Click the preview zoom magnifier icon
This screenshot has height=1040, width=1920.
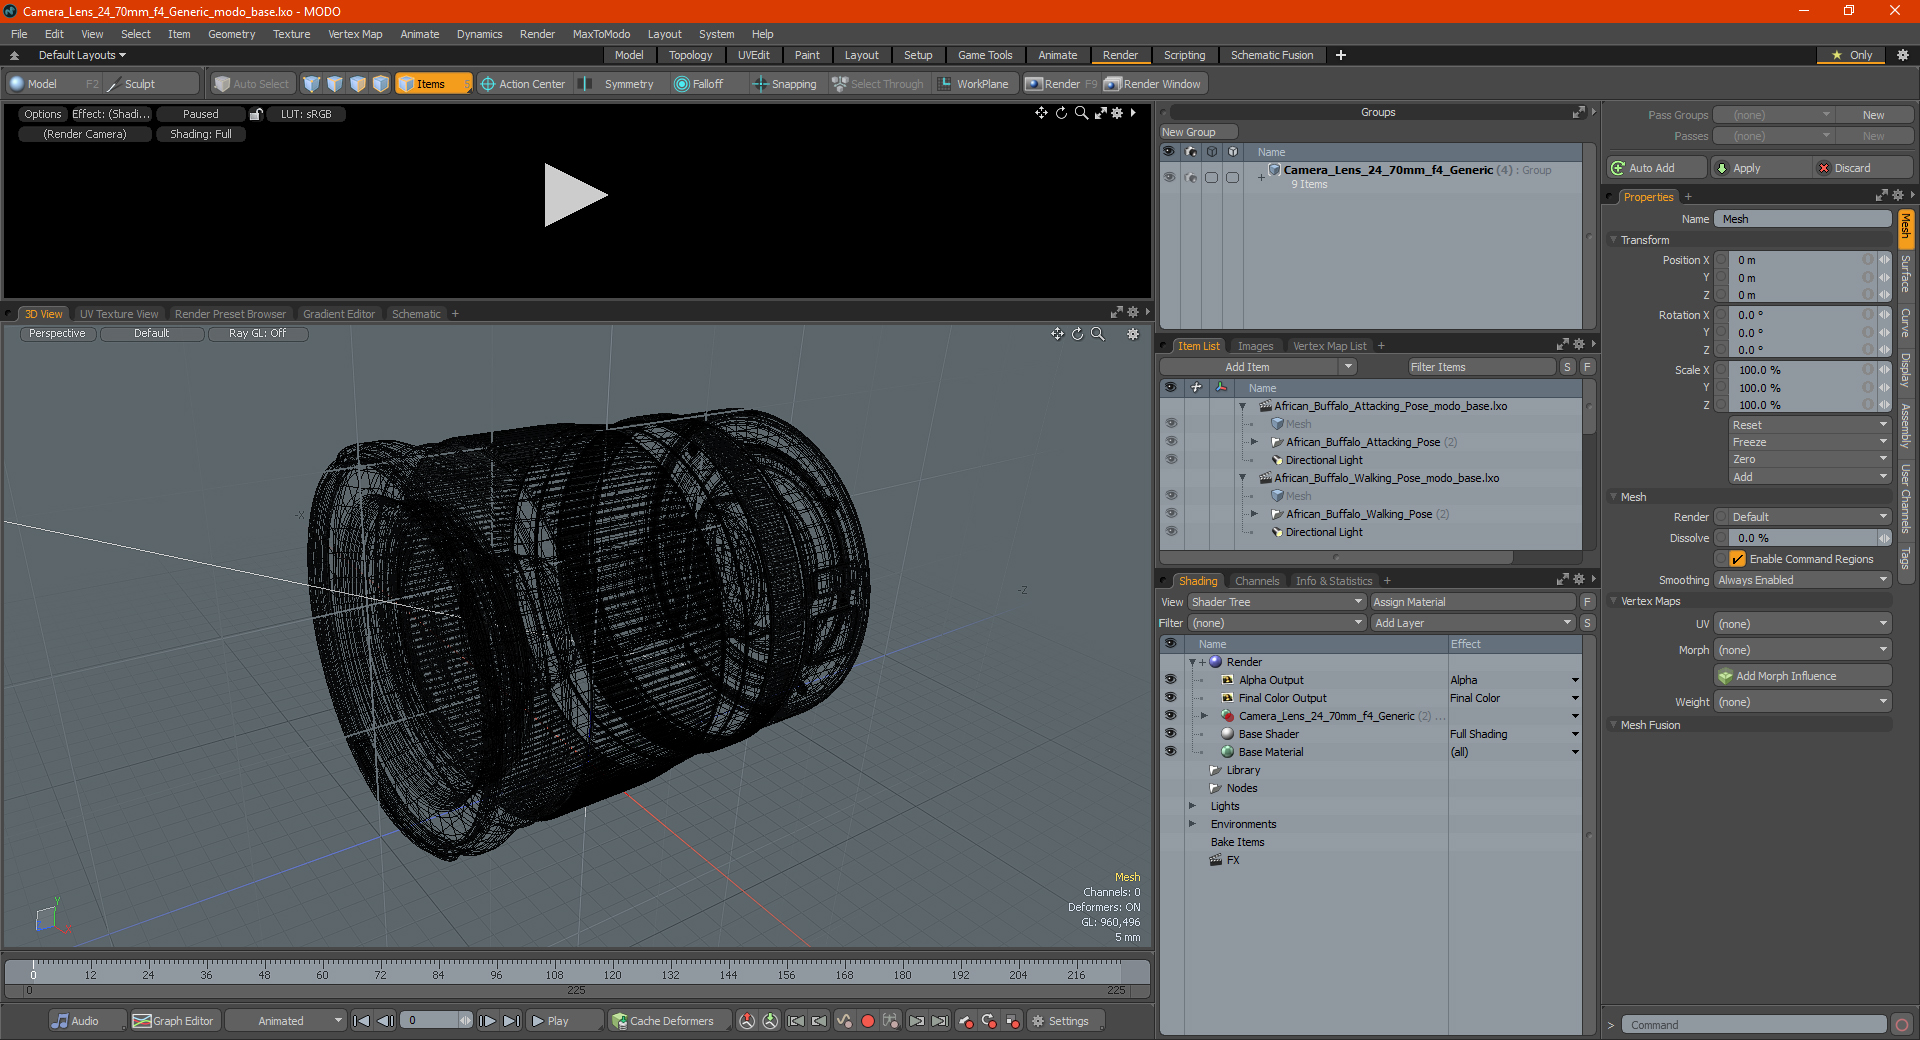[1081, 113]
